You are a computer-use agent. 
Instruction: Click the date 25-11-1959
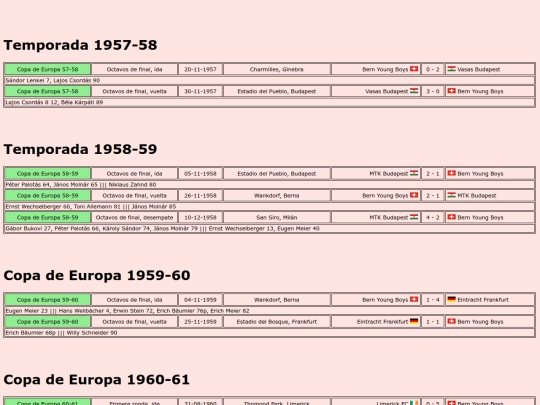tap(200, 322)
